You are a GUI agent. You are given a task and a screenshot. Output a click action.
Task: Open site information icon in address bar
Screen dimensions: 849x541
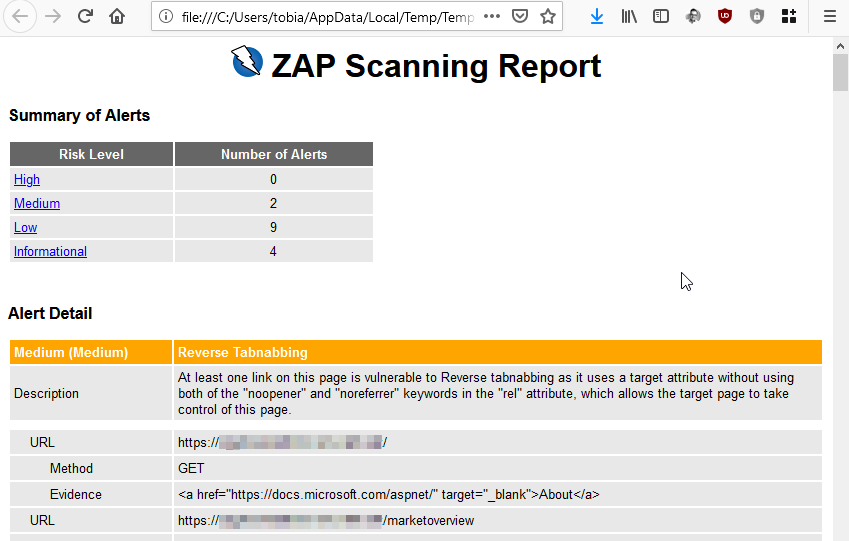[x=166, y=16]
